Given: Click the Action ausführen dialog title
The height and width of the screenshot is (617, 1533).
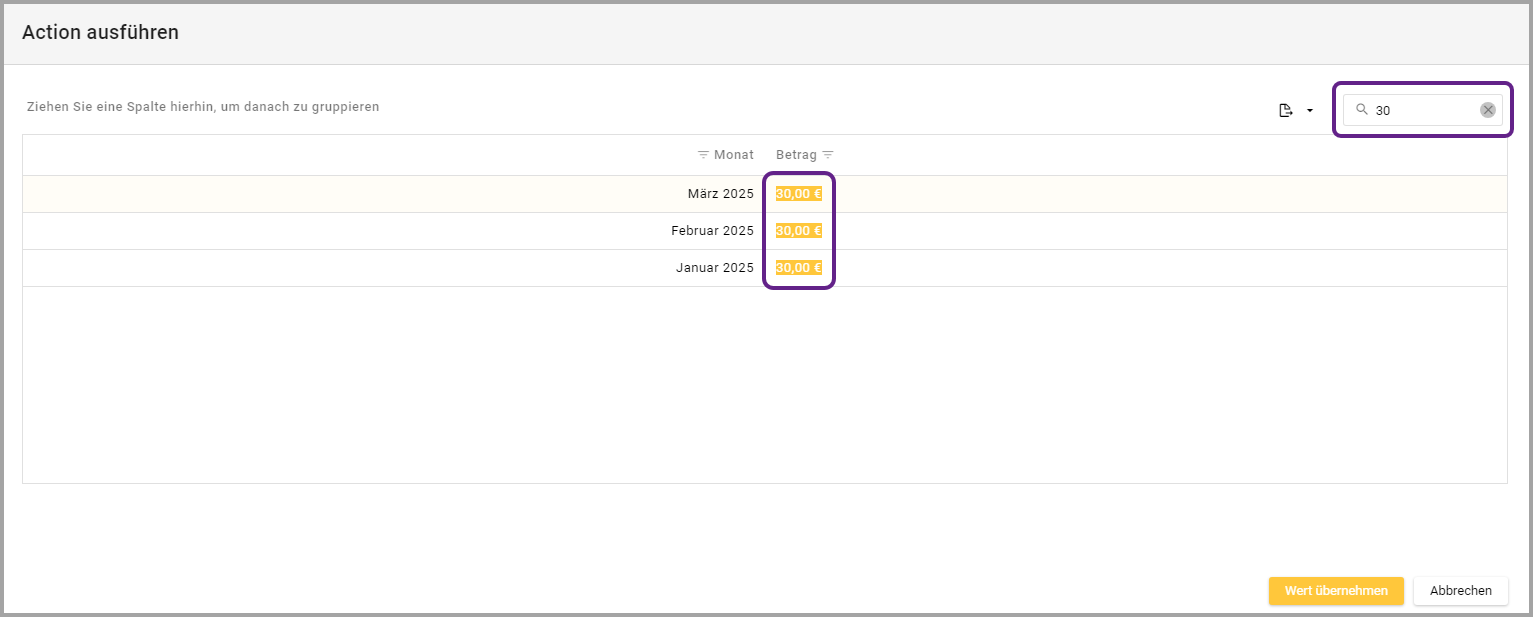Looking at the screenshot, I should [x=100, y=32].
